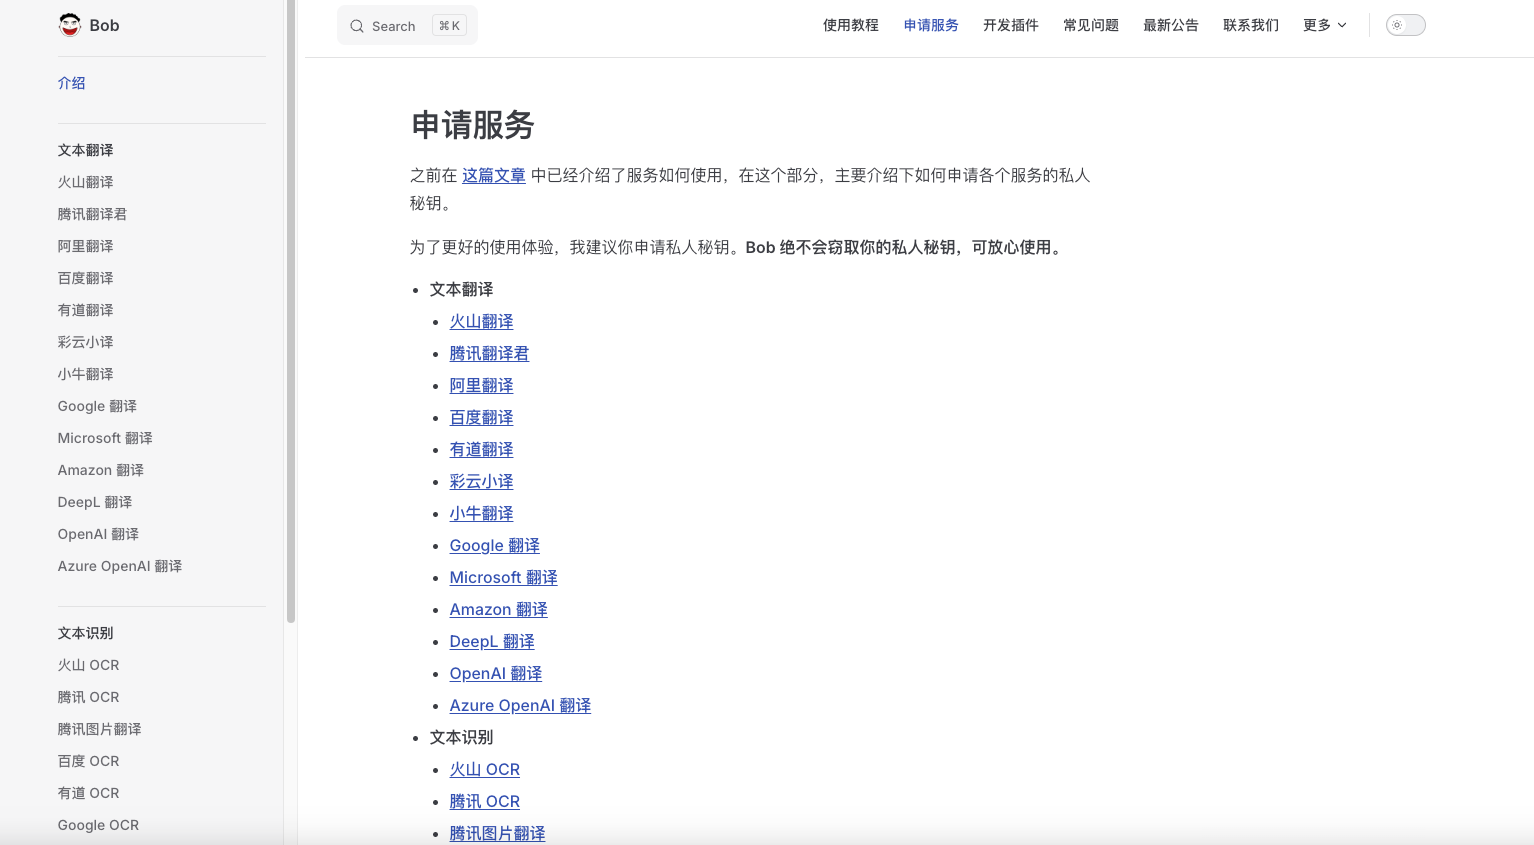The image size is (1534, 845).
Task: Focus the Search input field
Action: click(x=407, y=26)
